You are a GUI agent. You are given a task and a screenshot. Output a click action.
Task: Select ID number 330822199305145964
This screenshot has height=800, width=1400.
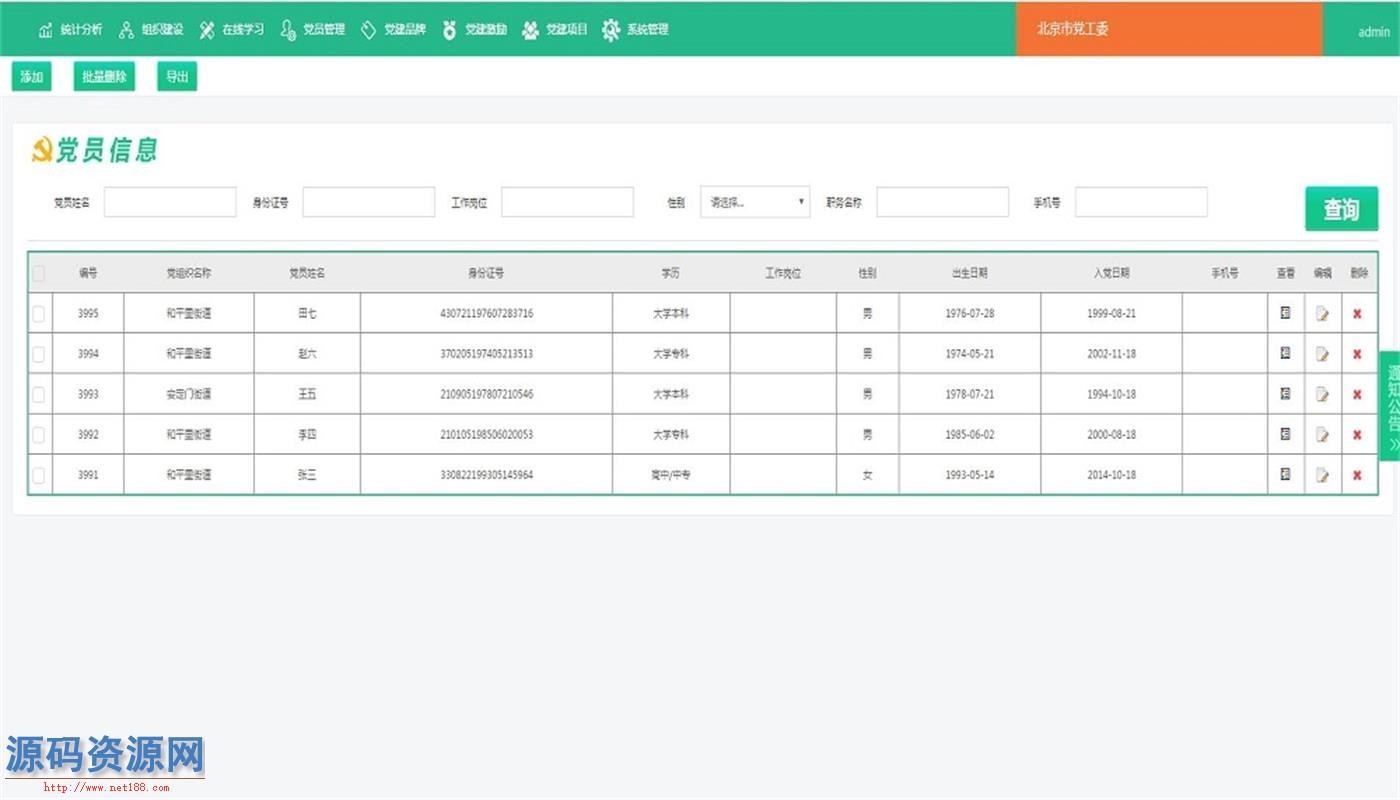point(487,475)
